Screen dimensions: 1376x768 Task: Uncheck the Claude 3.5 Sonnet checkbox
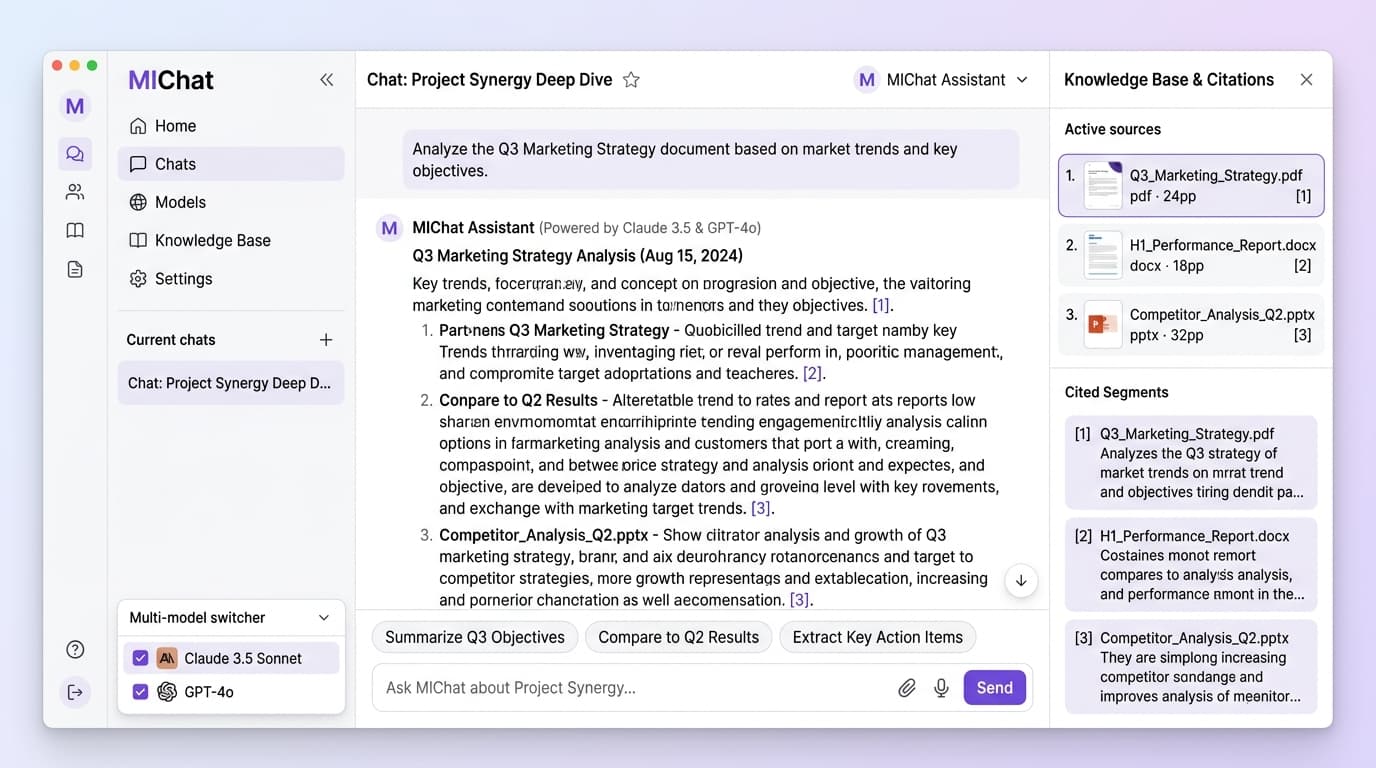(140, 658)
